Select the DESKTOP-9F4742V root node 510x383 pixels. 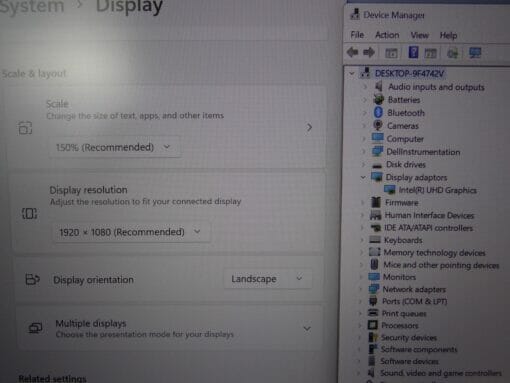(x=409, y=73)
